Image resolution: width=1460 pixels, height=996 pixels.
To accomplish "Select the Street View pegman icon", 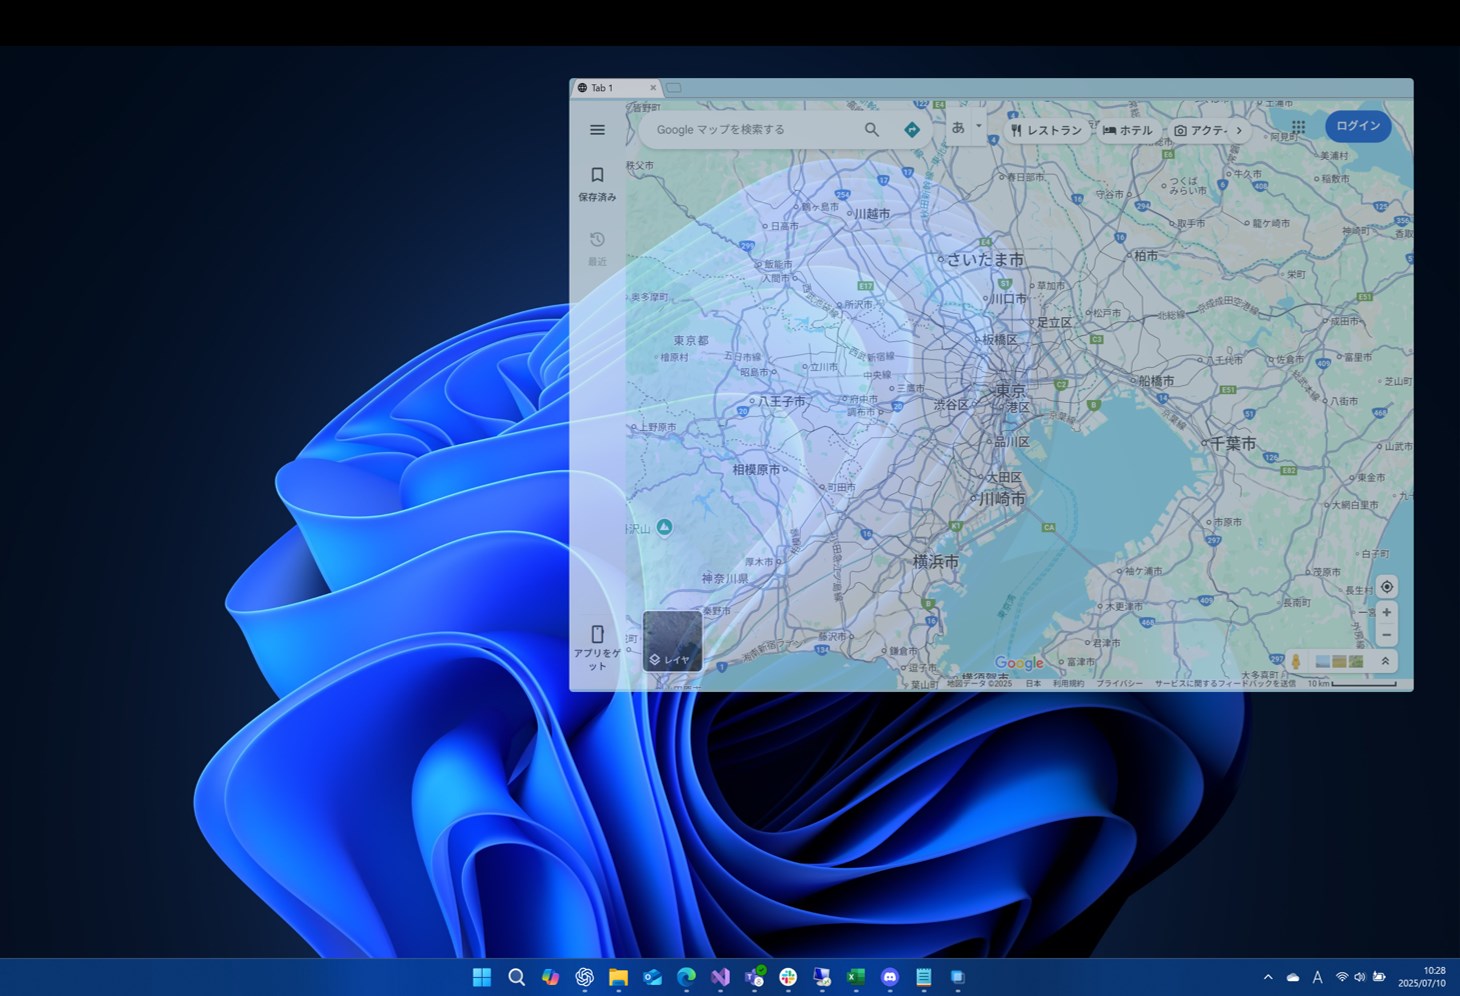I will pyautogui.click(x=1295, y=662).
